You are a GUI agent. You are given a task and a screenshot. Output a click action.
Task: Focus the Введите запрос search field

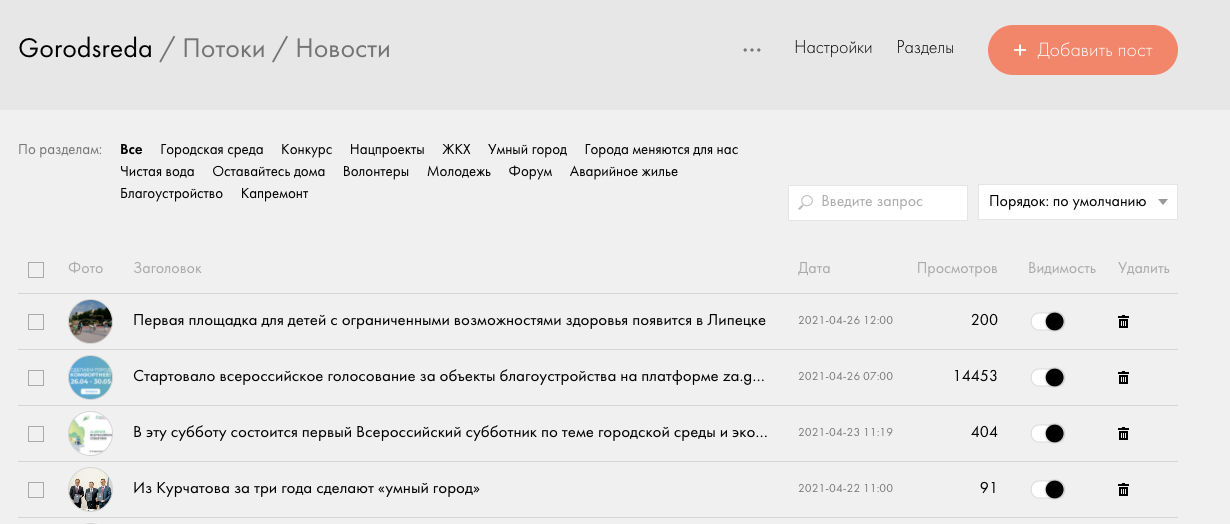click(878, 202)
